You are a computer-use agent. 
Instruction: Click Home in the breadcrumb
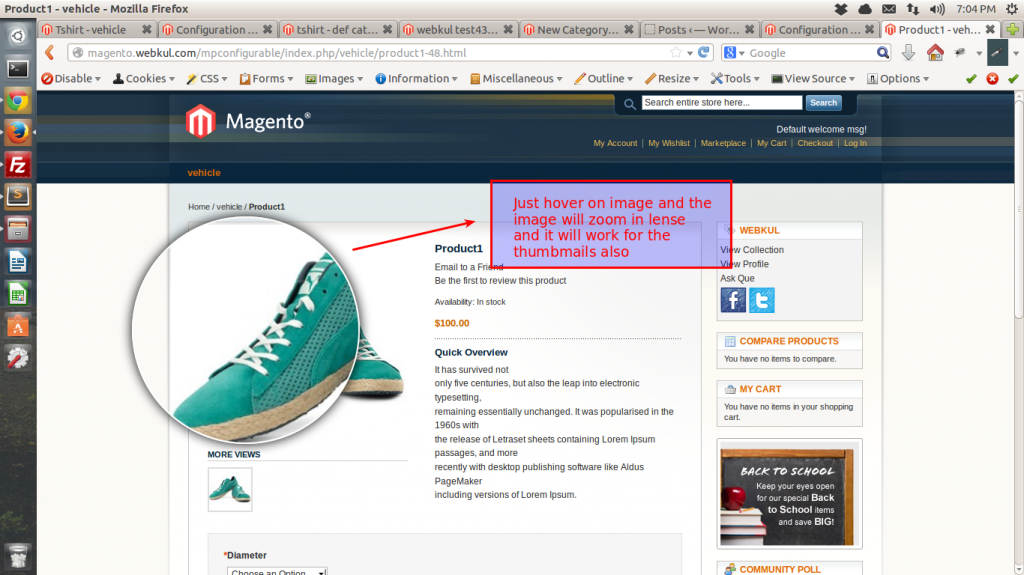pyautogui.click(x=199, y=206)
